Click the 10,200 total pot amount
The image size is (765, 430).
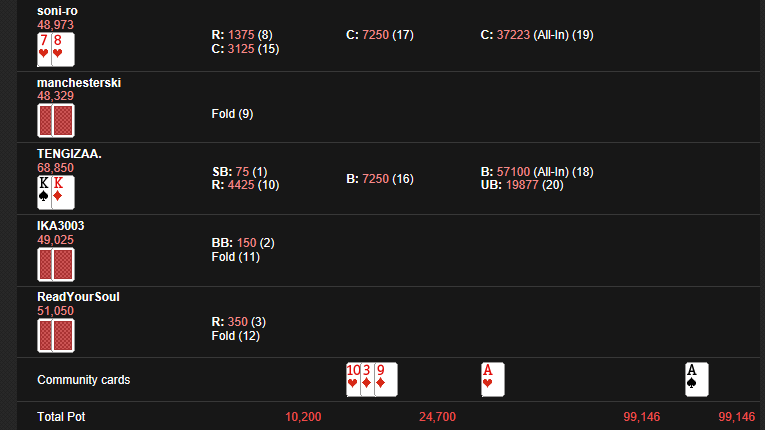tap(303, 416)
